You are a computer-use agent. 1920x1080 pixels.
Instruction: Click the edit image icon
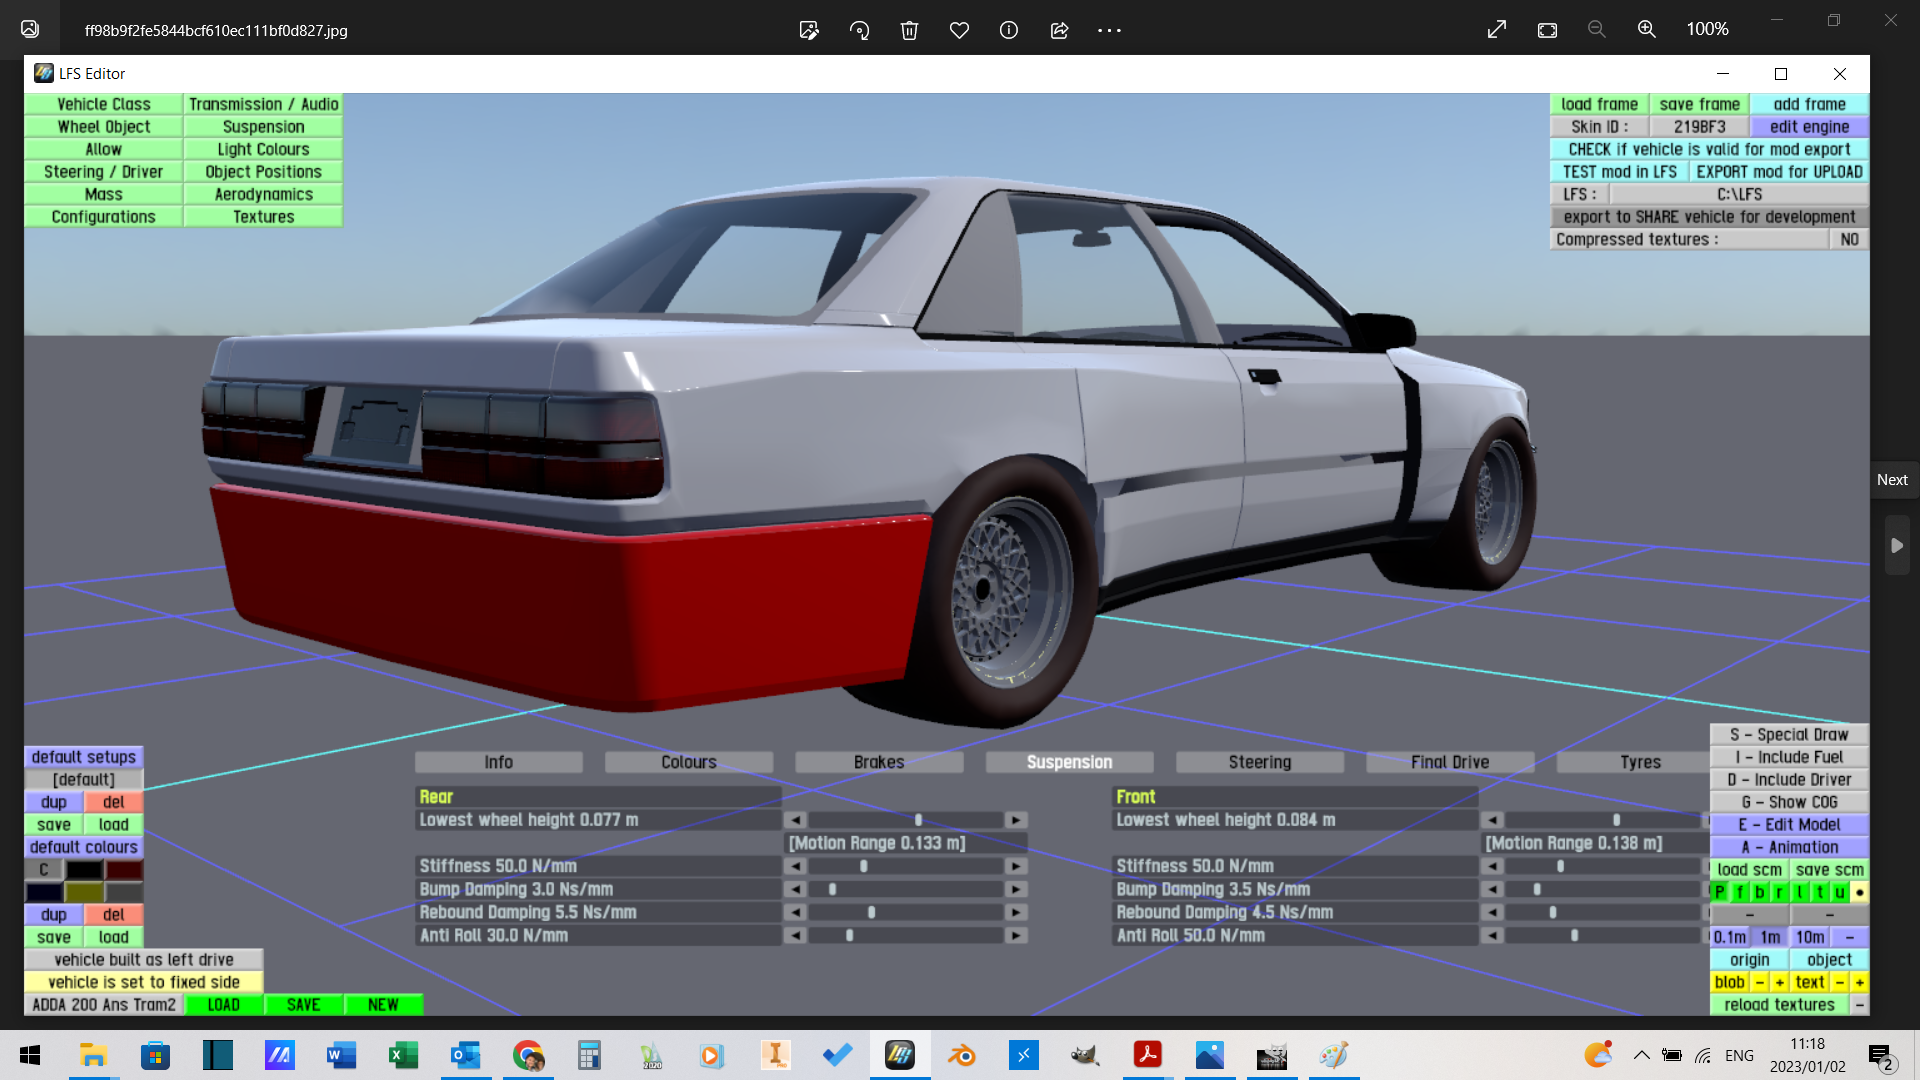click(x=809, y=30)
